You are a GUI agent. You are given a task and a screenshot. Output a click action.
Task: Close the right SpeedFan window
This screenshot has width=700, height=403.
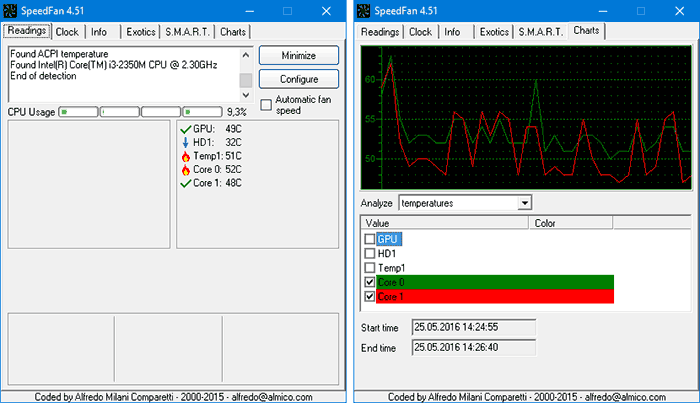[x=679, y=11]
